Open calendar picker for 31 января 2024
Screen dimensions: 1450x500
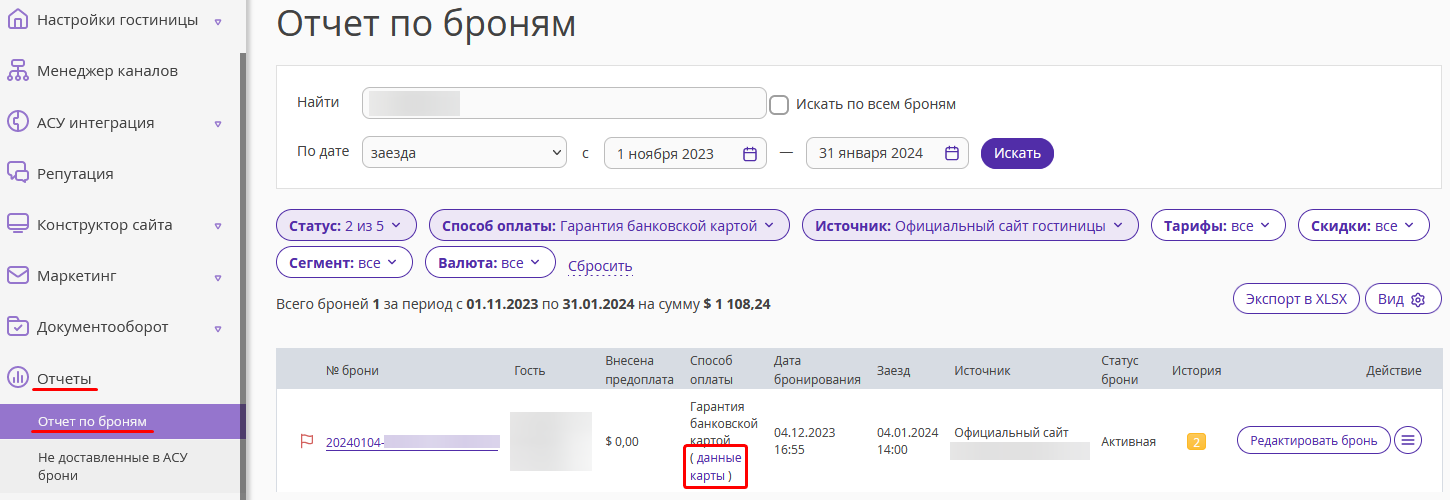click(x=952, y=154)
